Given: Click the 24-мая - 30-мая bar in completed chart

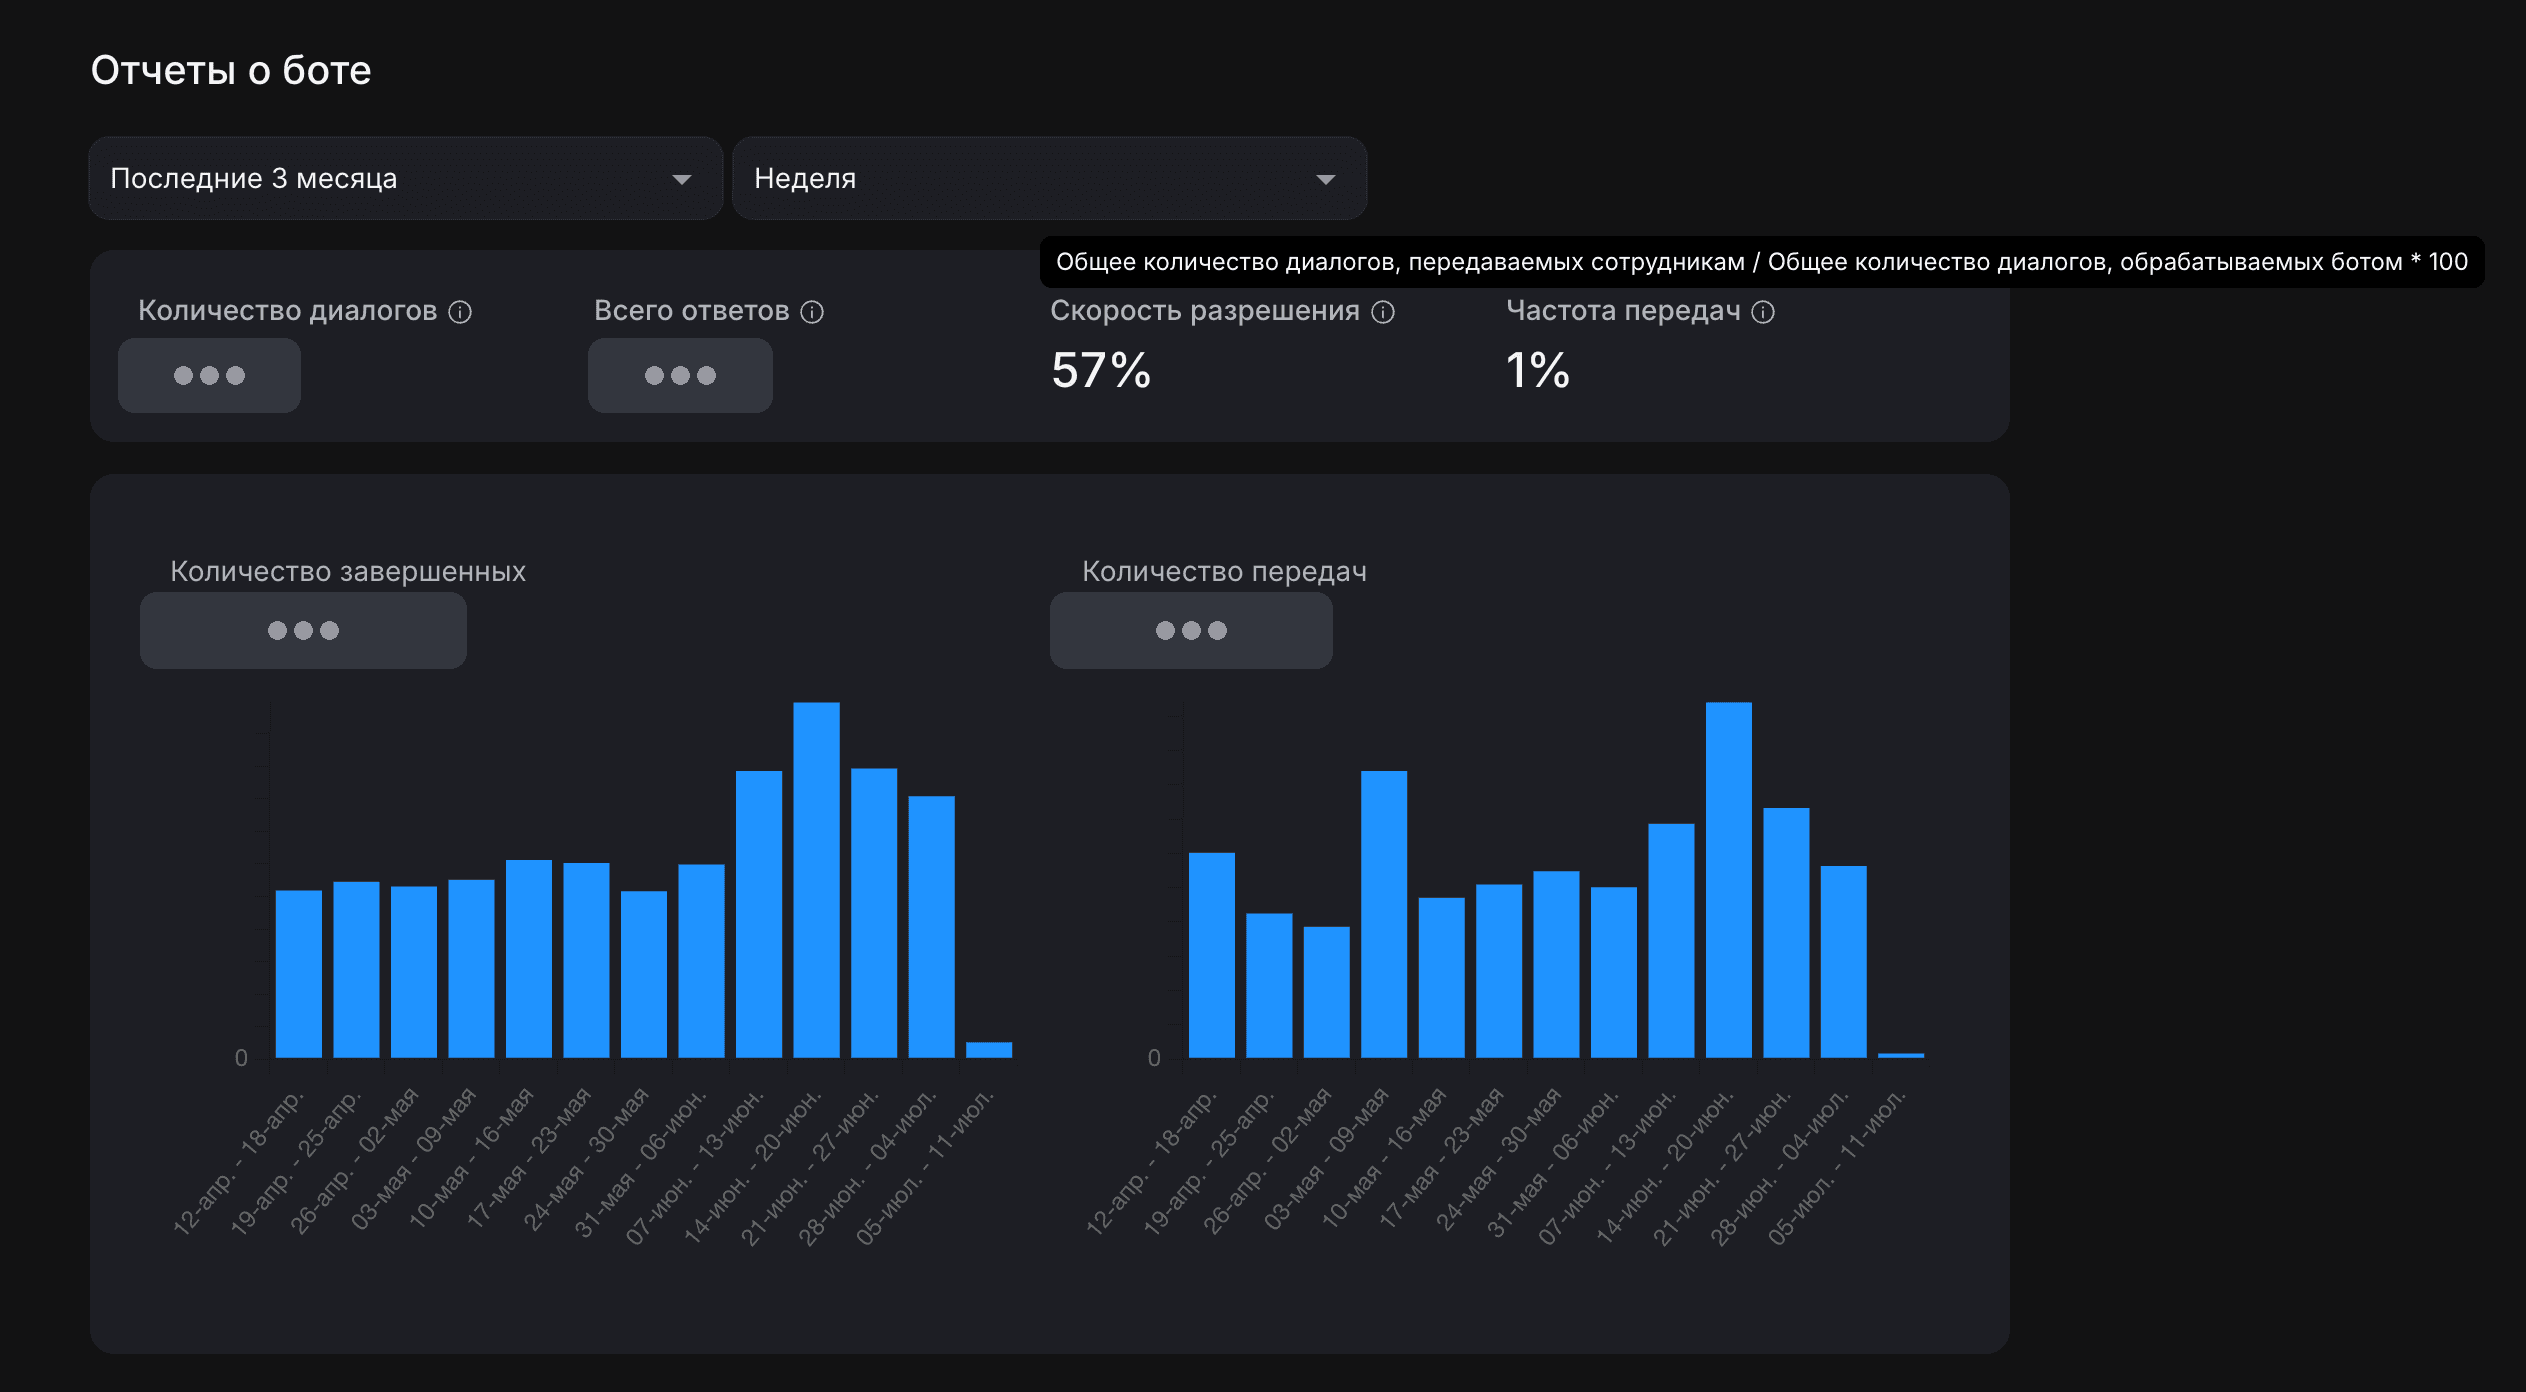Looking at the screenshot, I should (x=644, y=974).
